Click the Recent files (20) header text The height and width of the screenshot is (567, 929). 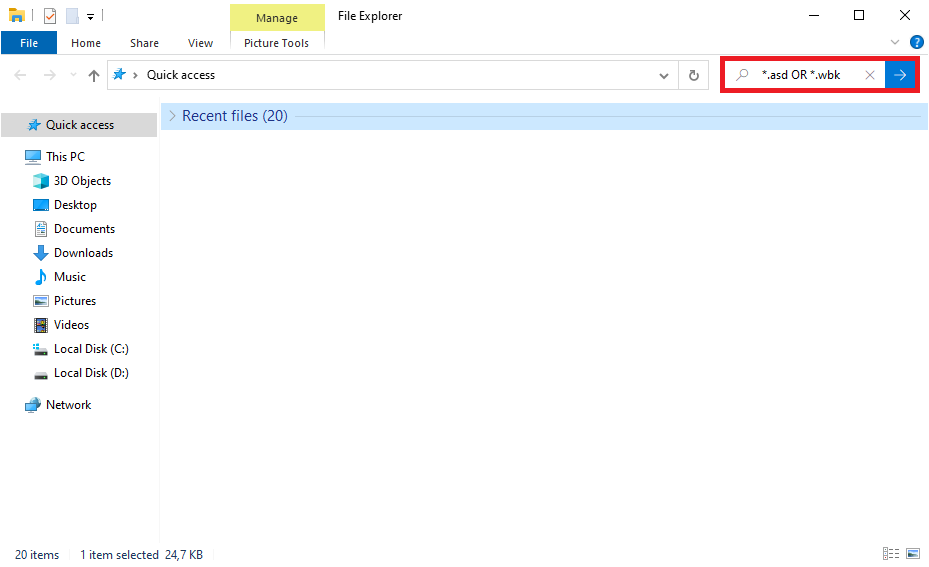pos(235,116)
